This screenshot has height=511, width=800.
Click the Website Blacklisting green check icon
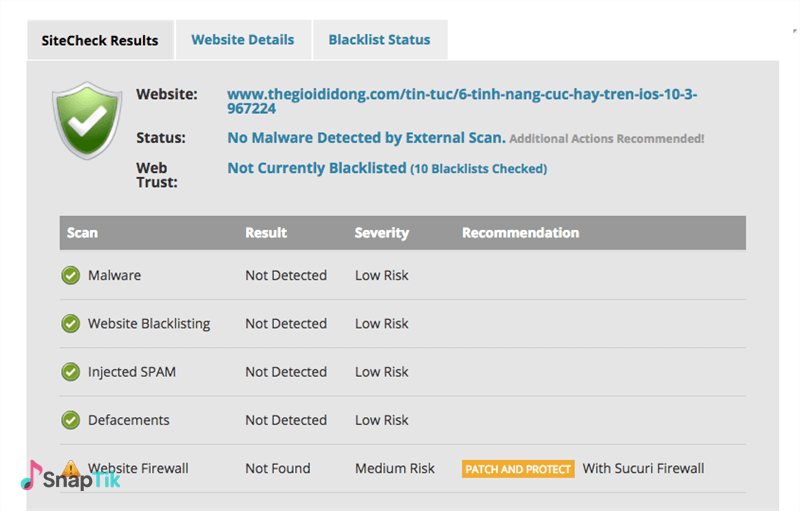coord(70,323)
